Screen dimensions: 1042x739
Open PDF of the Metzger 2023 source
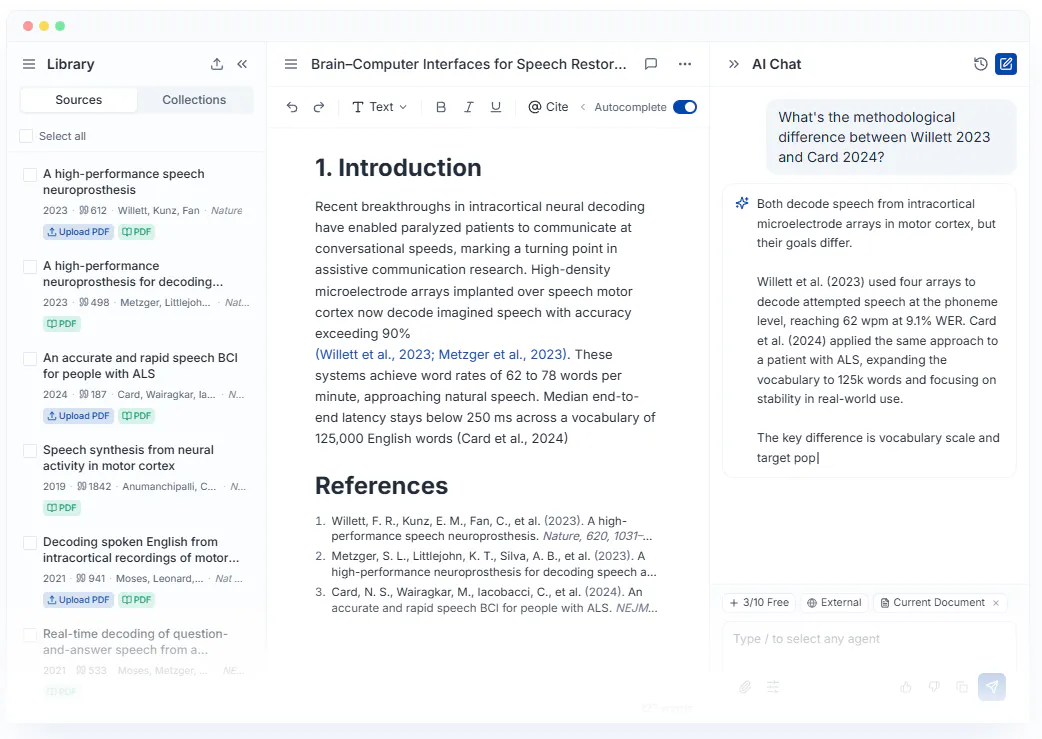(x=61, y=324)
